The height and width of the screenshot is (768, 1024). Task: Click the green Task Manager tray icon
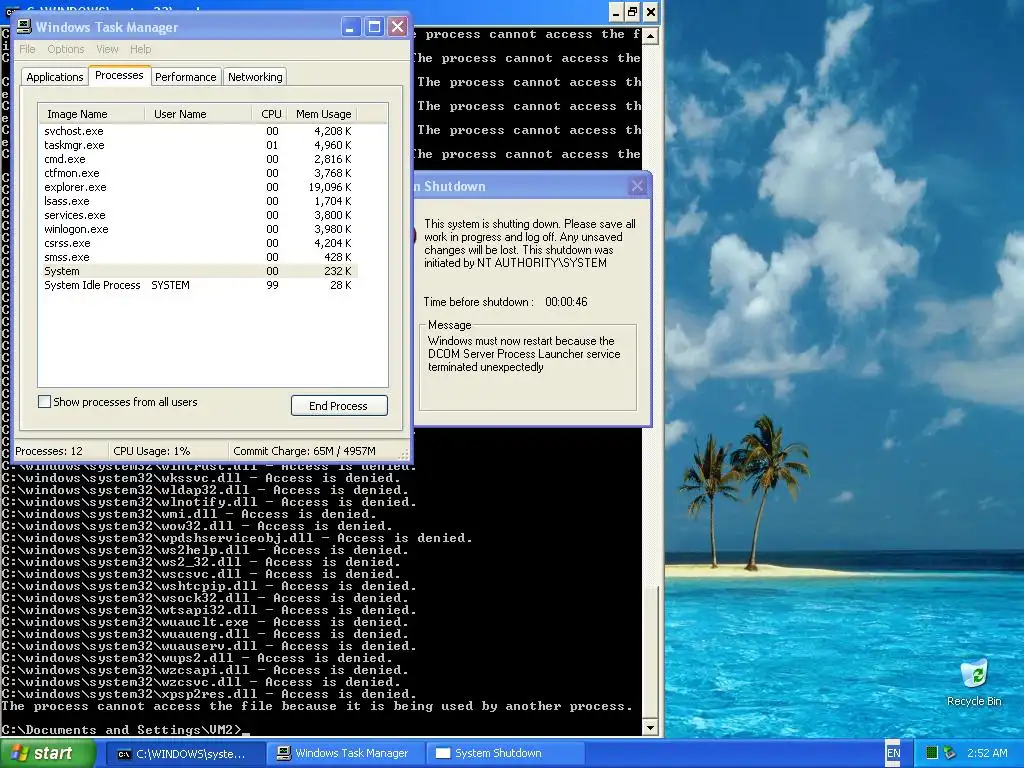[x=932, y=753]
